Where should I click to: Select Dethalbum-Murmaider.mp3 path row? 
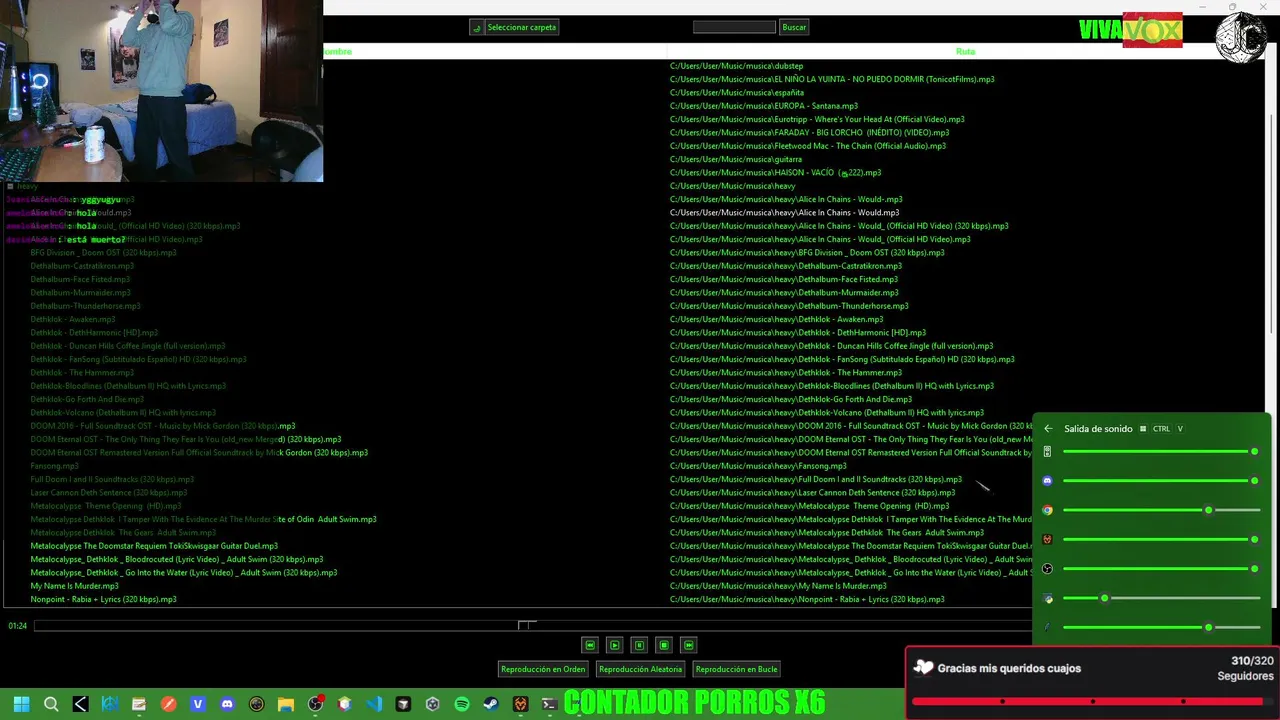point(786,293)
